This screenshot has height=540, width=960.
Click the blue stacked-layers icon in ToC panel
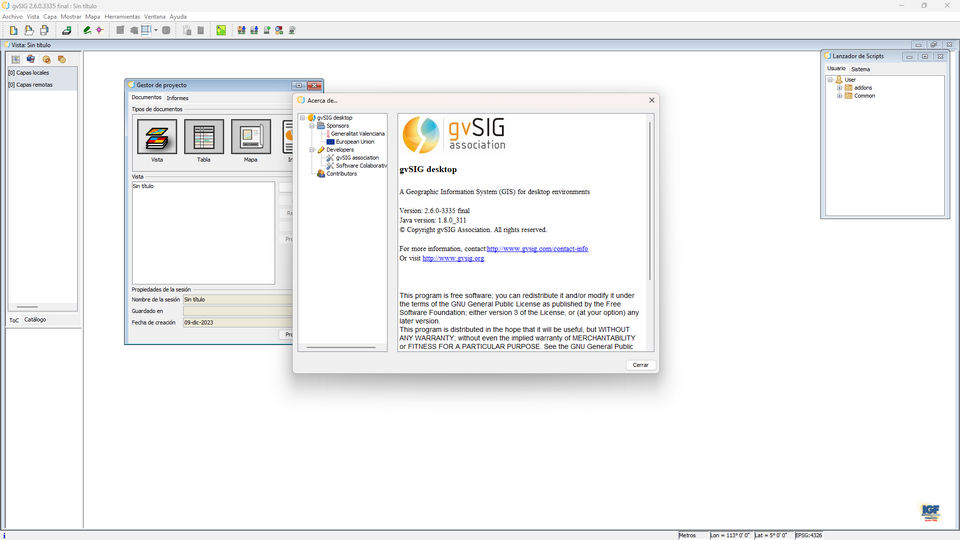tap(31, 59)
